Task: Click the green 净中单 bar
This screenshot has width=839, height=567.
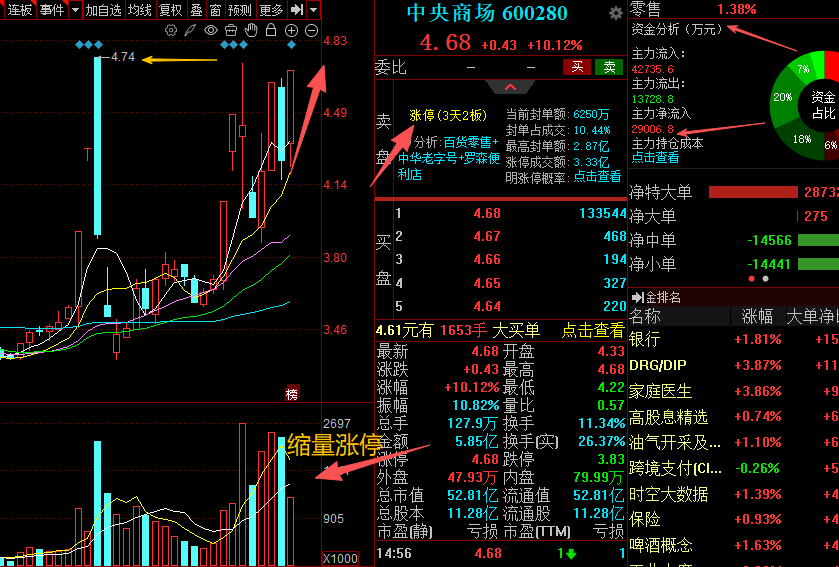Action: [x=818, y=240]
